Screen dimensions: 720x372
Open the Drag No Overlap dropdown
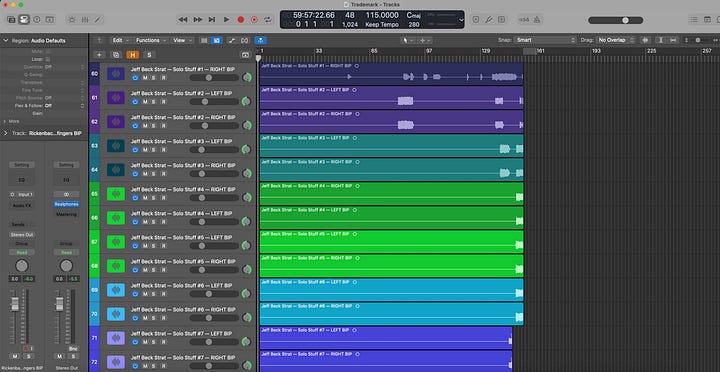point(616,40)
